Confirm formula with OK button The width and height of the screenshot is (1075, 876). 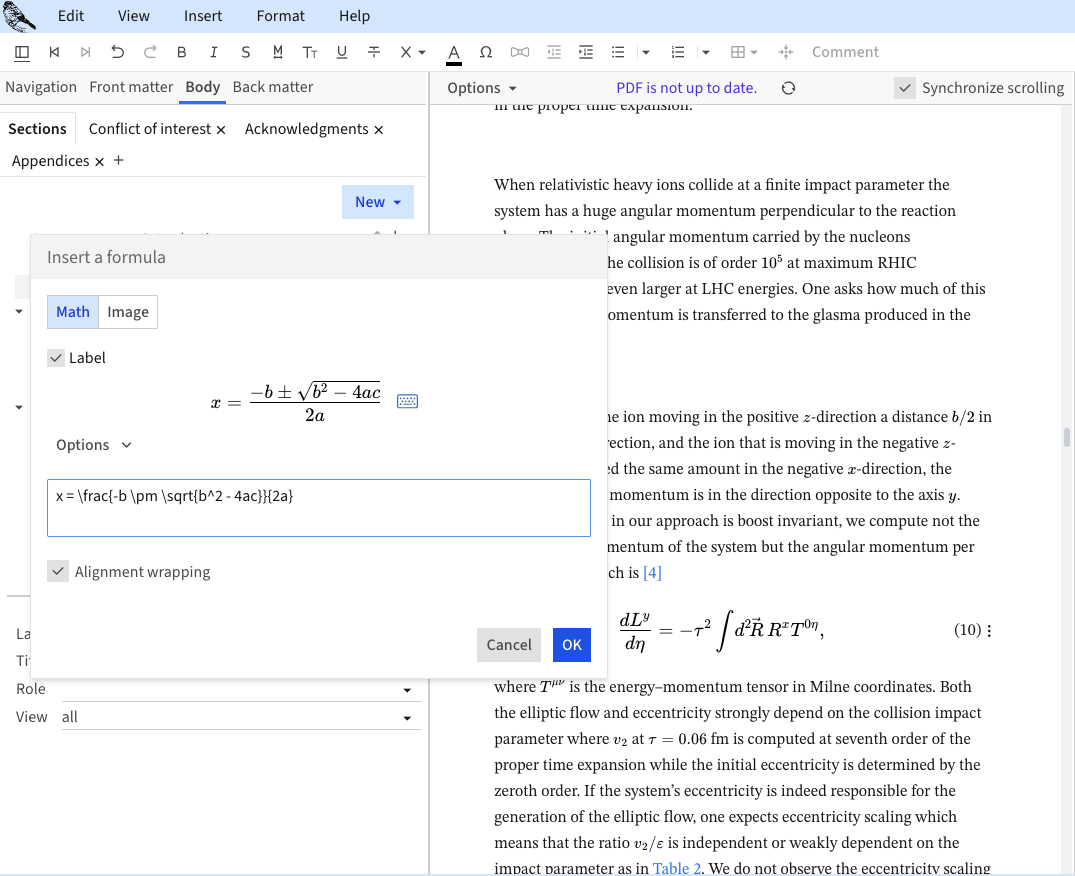(571, 645)
